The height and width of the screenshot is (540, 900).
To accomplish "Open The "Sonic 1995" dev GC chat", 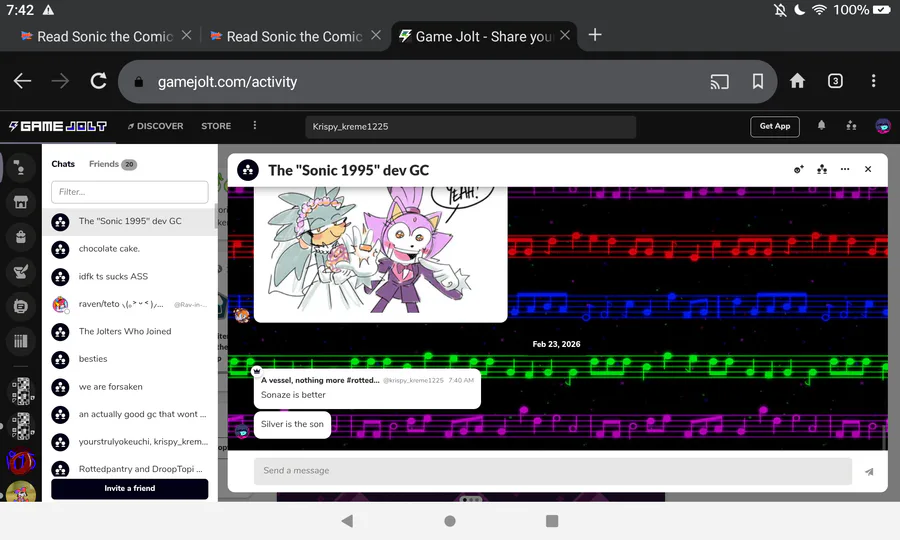I will 130,222.
